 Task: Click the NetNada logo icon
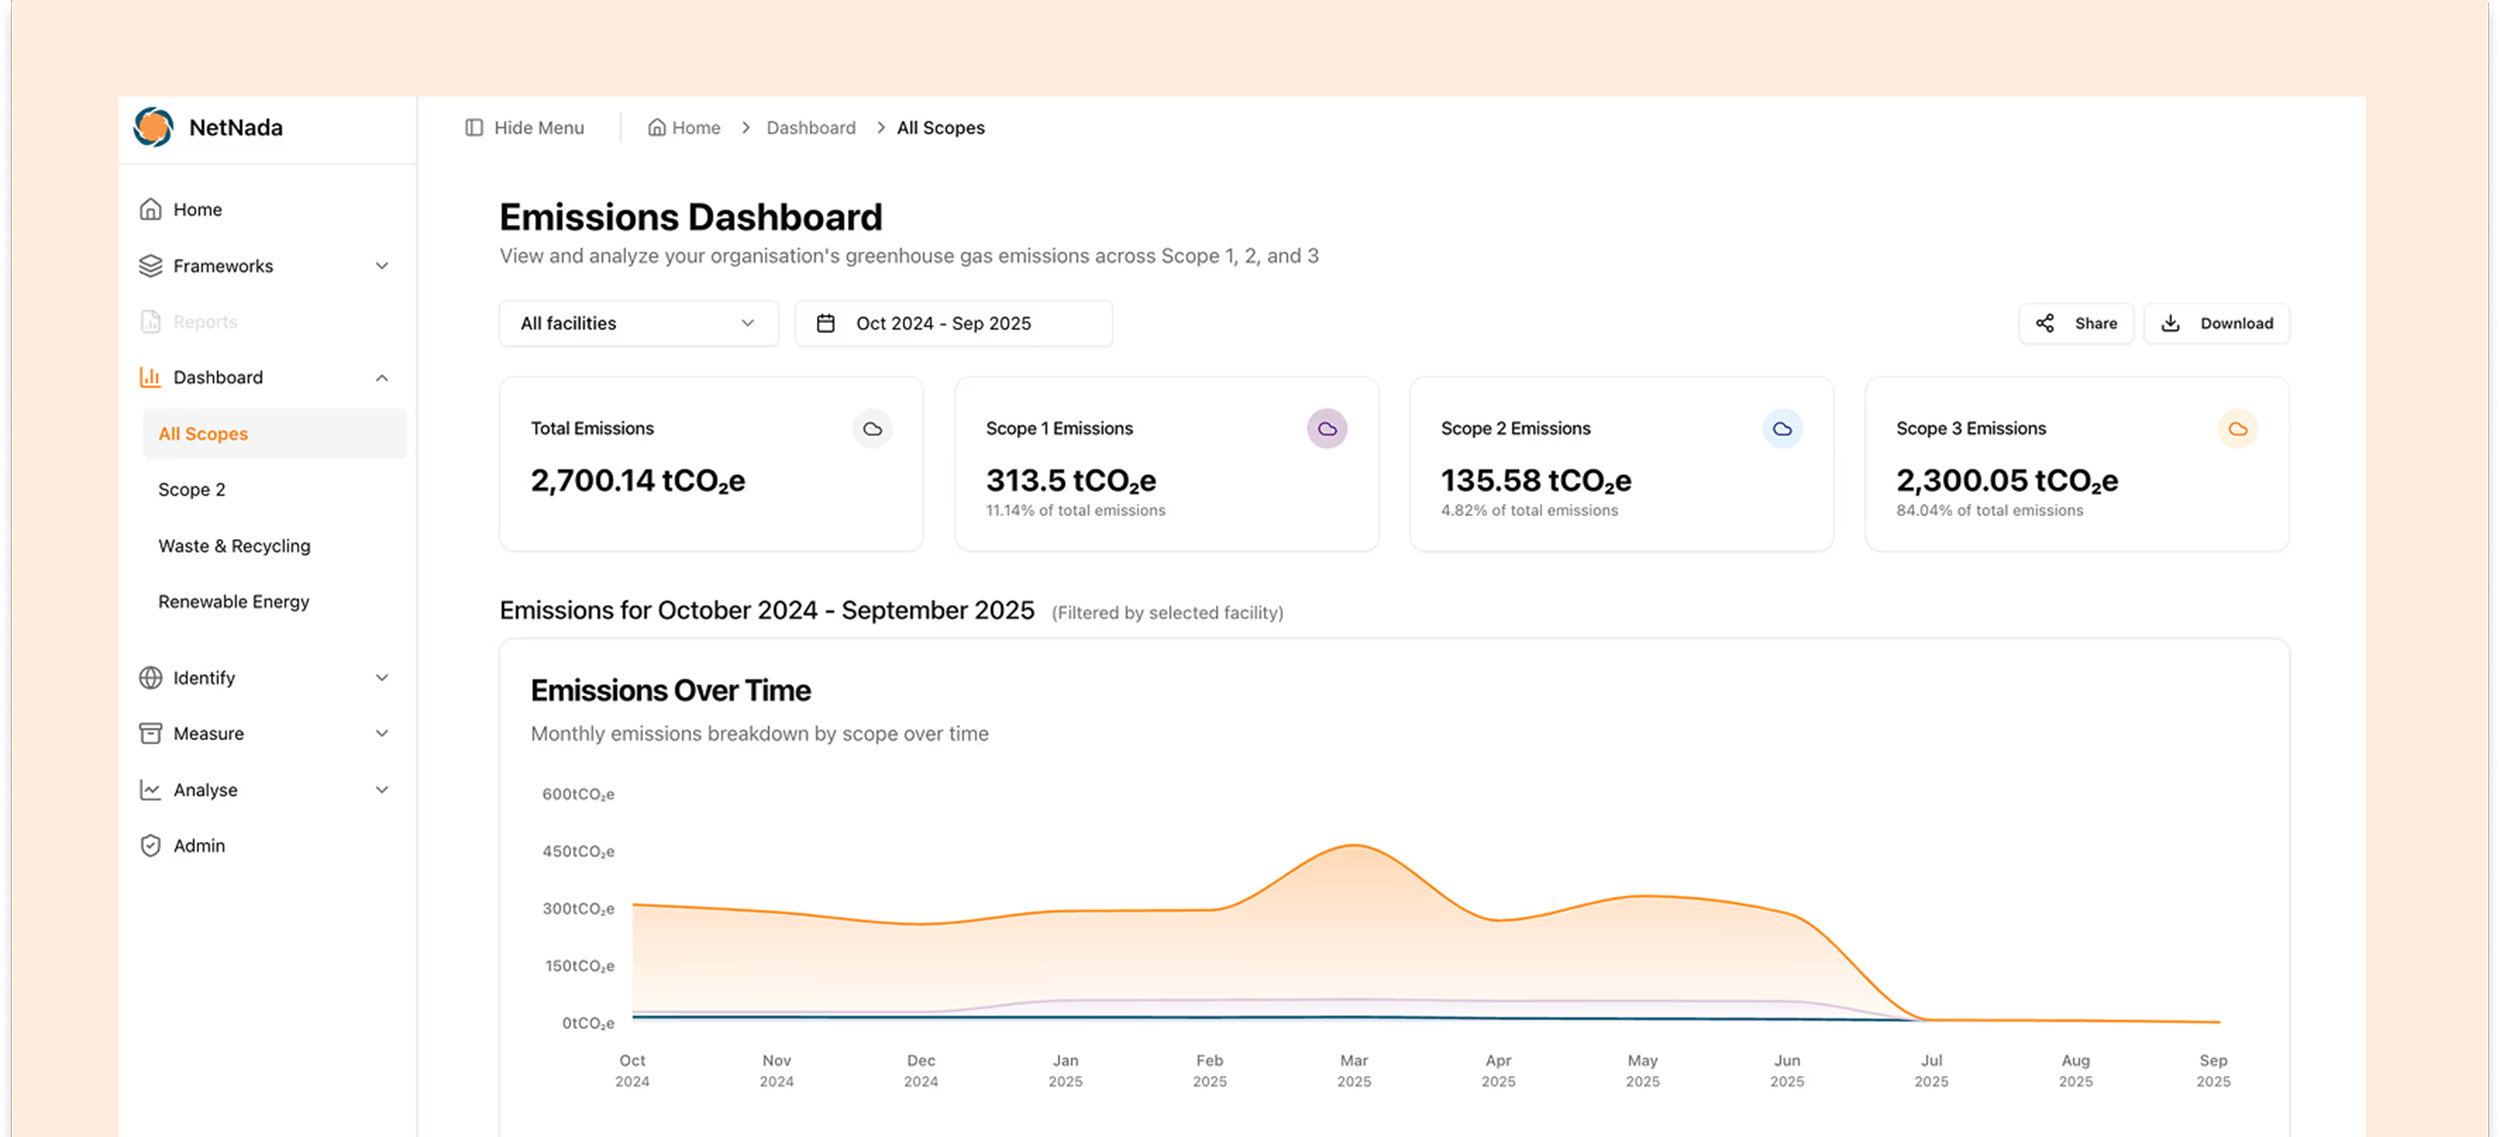pyautogui.click(x=153, y=127)
